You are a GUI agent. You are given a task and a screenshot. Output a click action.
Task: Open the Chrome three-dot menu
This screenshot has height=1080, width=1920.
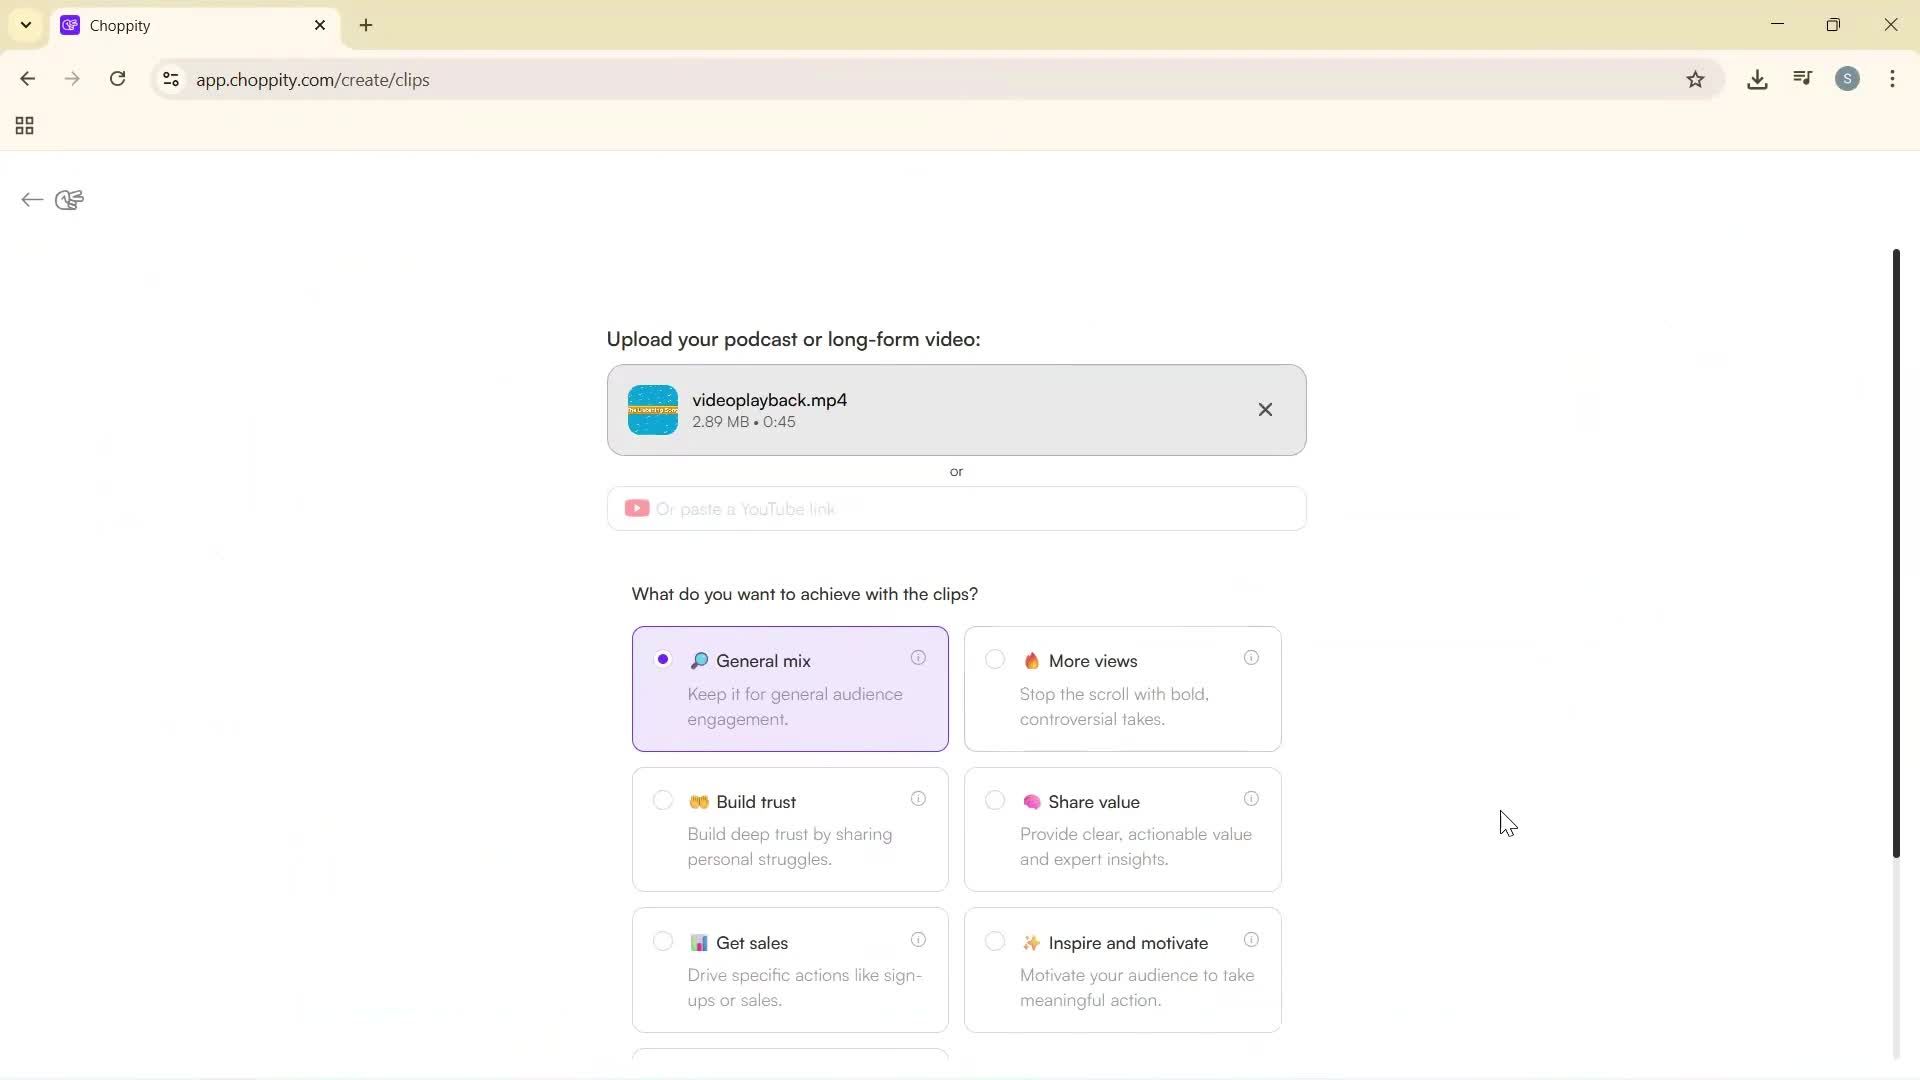[x=1893, y=79]
